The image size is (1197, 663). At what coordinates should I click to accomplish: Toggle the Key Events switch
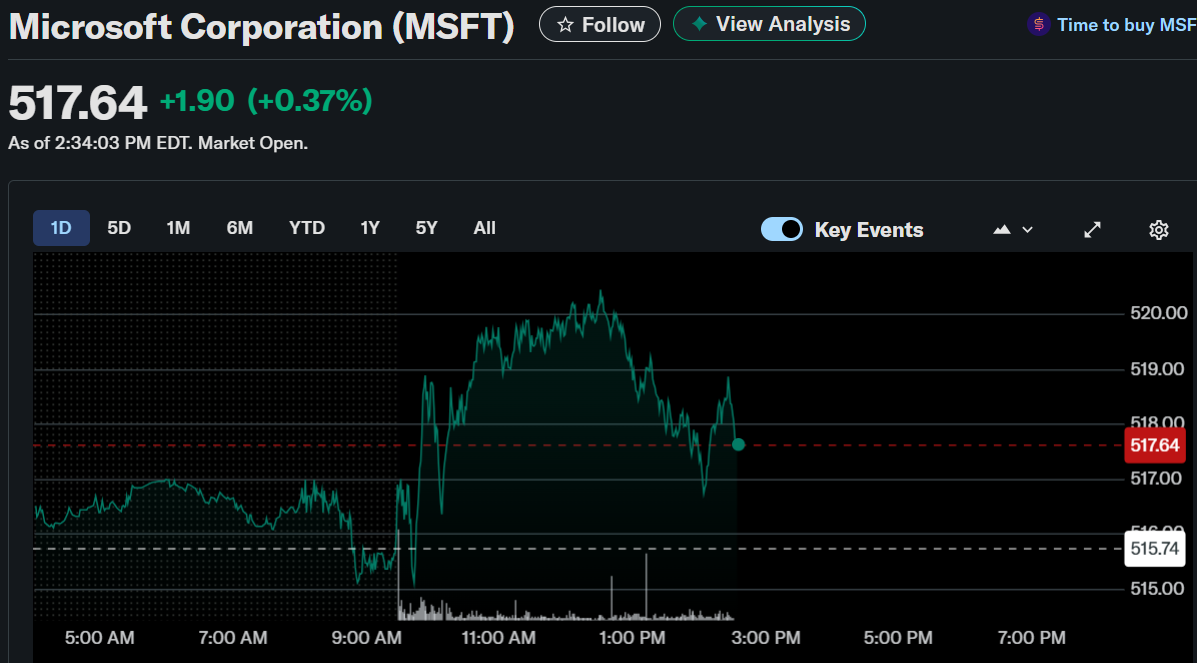[782, 230]
